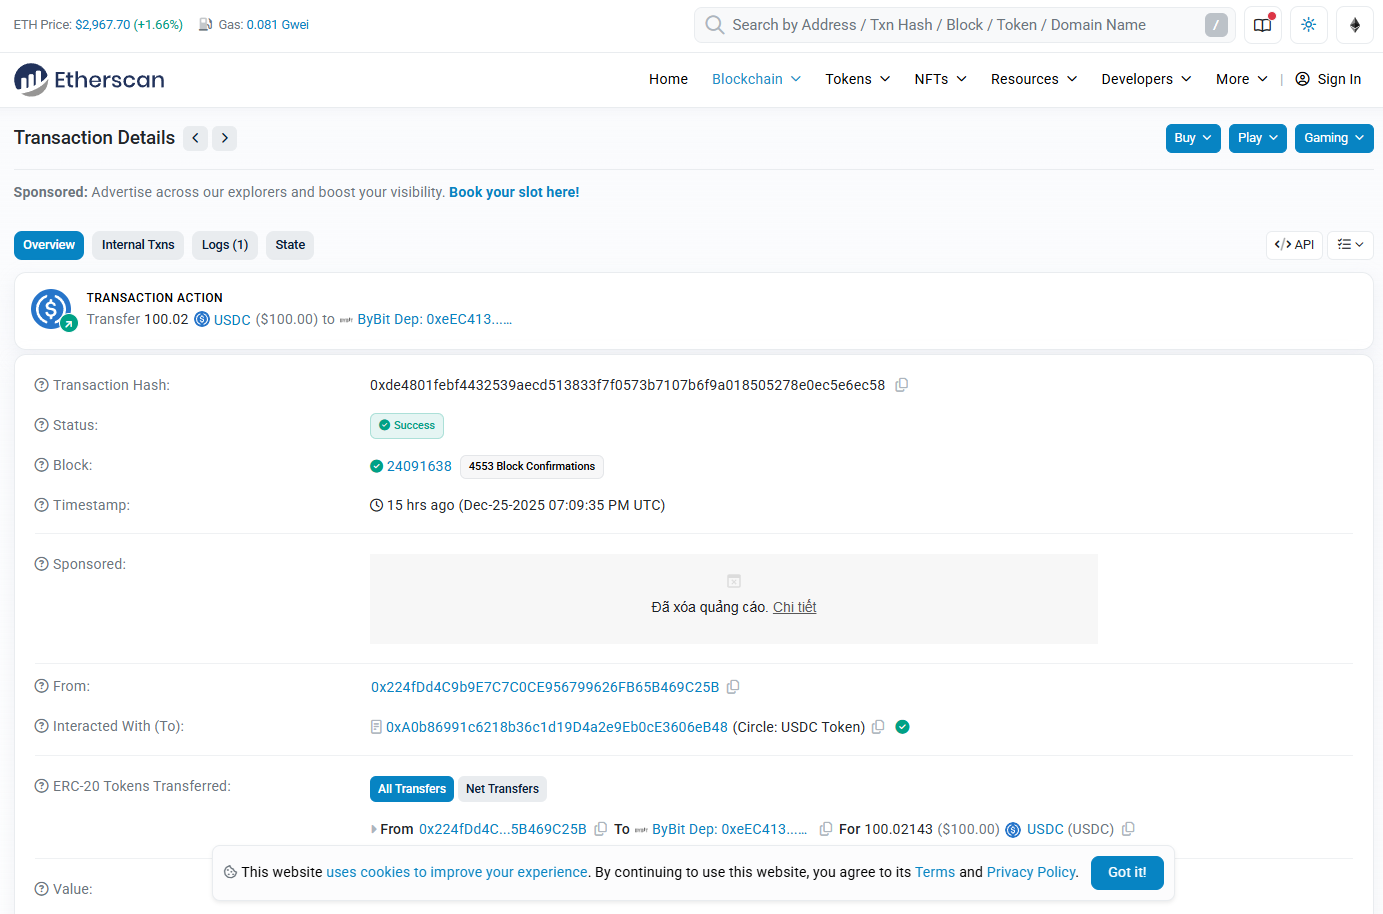
Task: Open the Play dropdown
Action: coord(1258,138)
